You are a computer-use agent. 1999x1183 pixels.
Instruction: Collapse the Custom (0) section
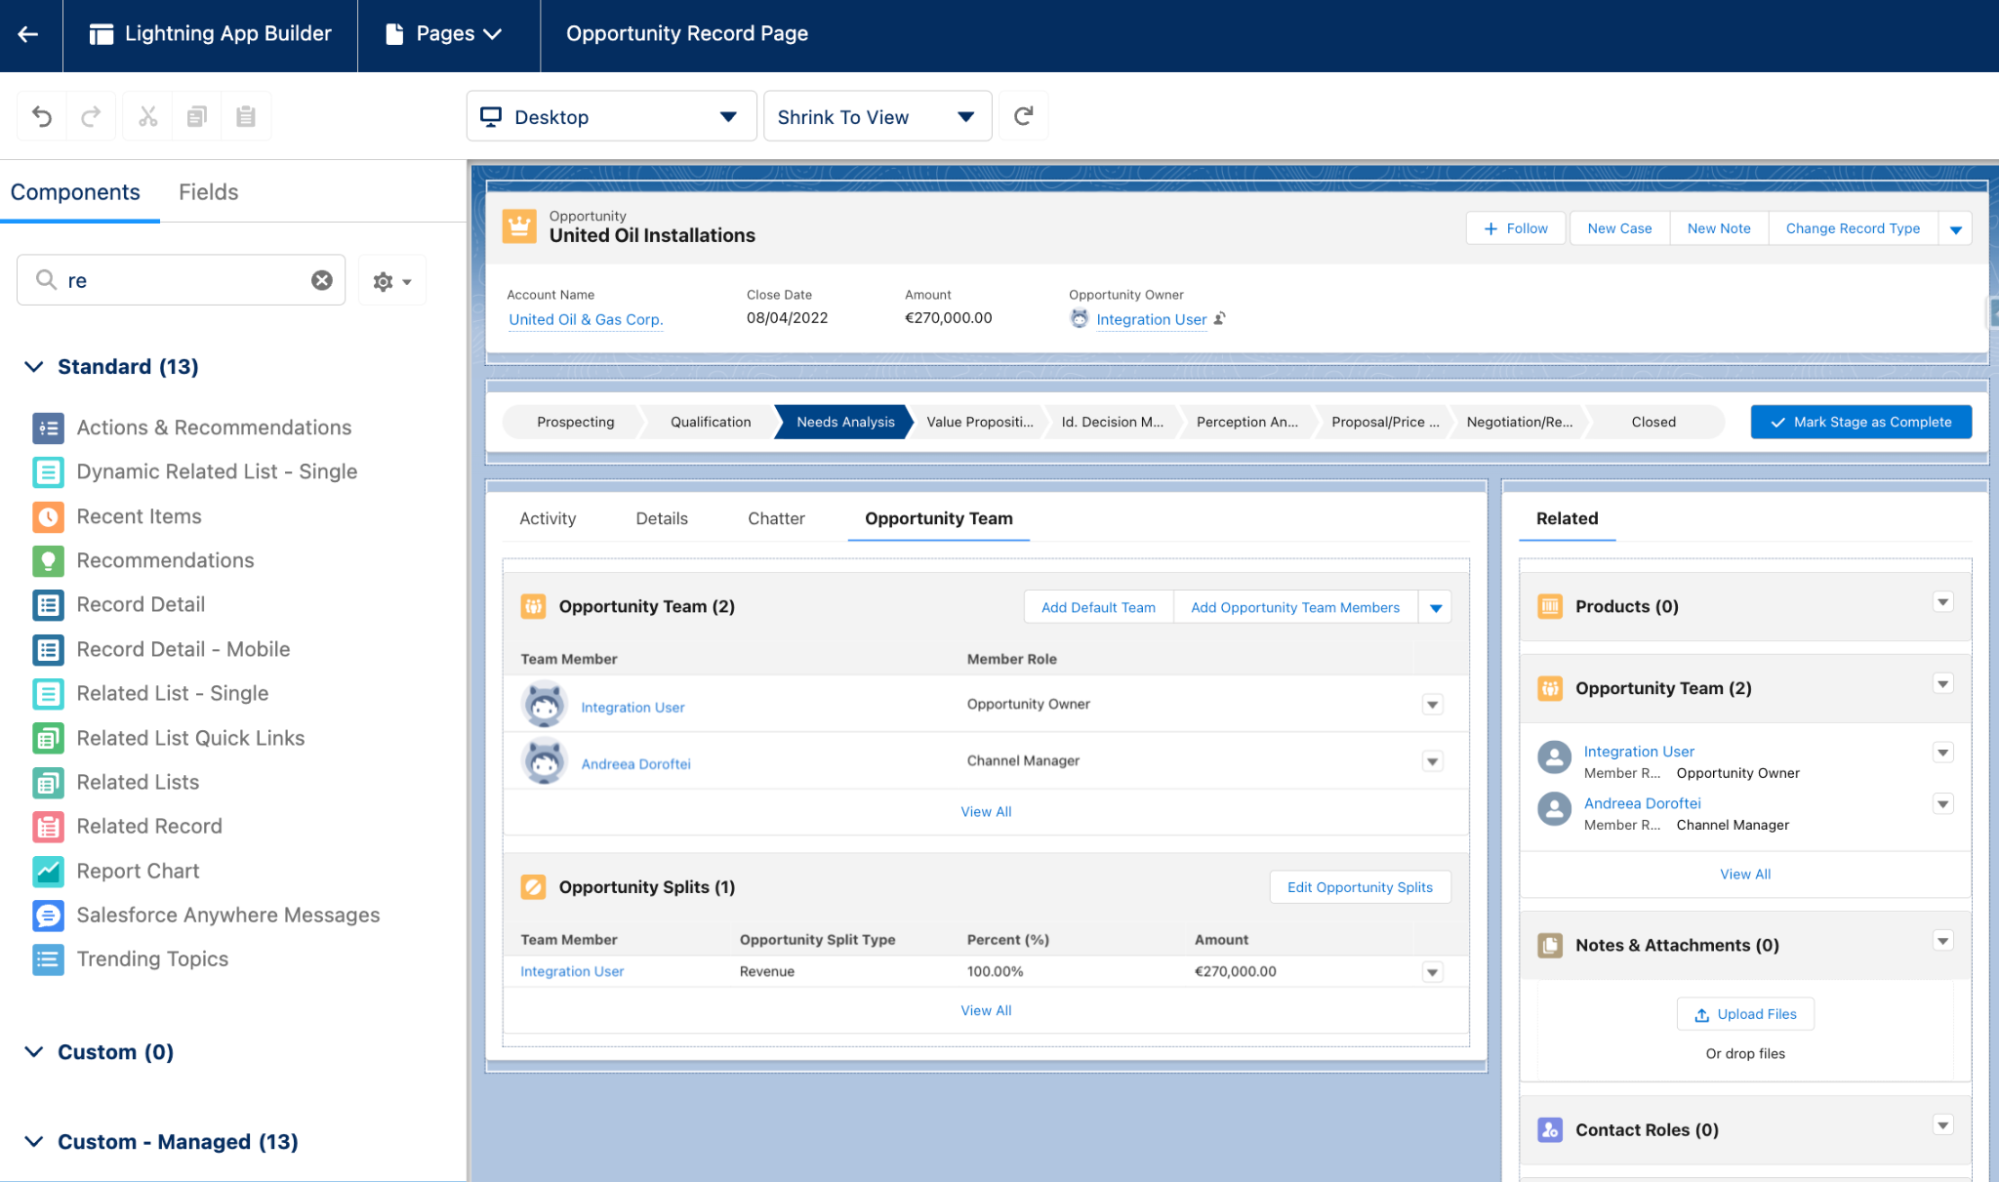[x=34, y=1052]
